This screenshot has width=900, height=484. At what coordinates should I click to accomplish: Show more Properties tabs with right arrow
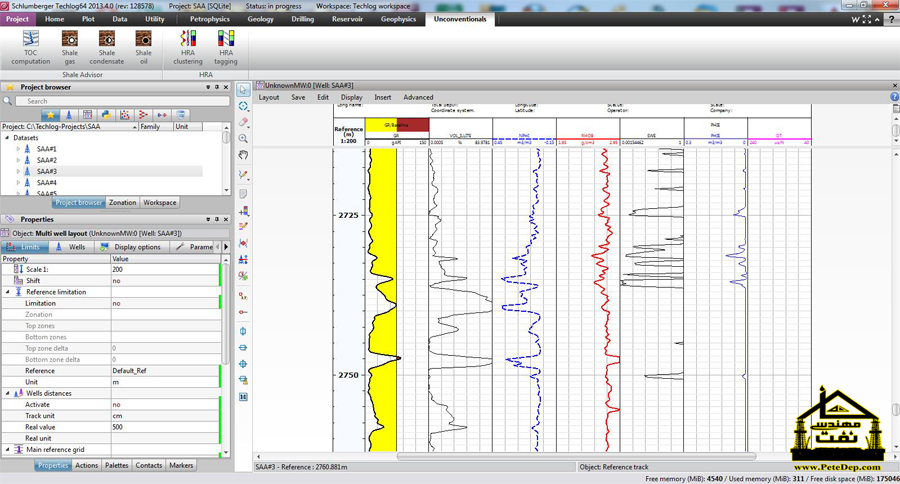[226, 247]
